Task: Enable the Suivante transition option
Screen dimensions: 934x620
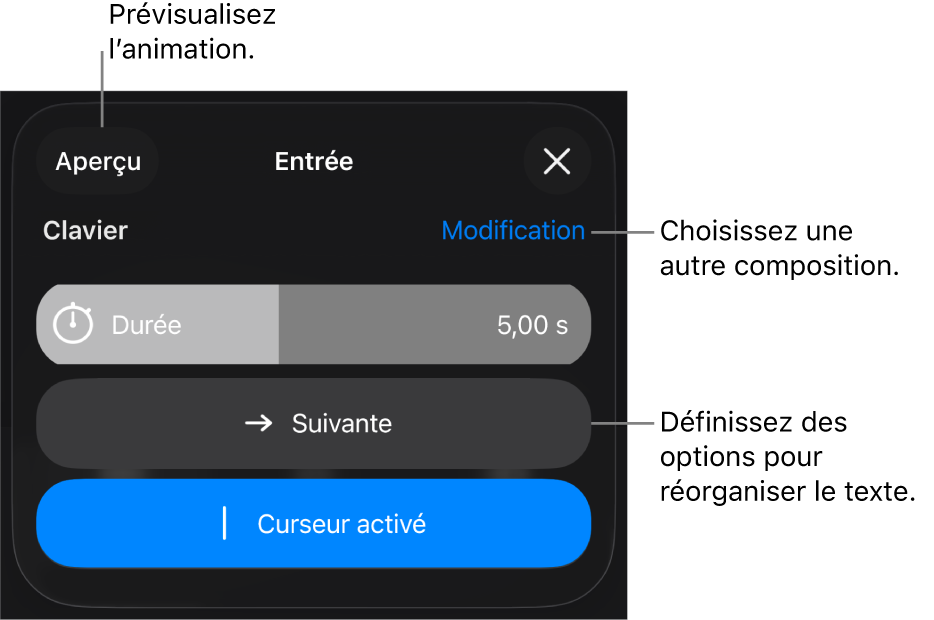Action: (313, 423)
